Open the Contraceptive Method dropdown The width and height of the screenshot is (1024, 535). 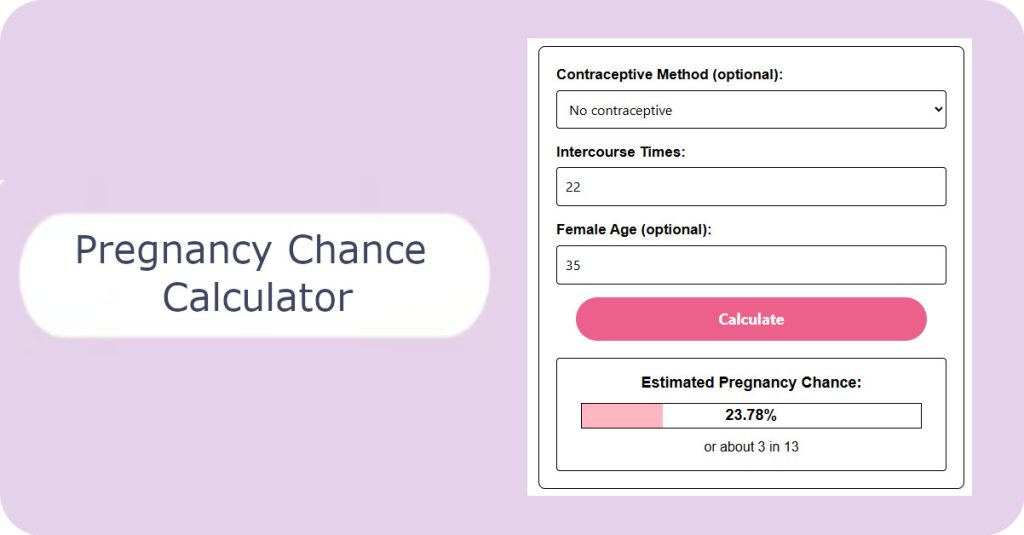[x=751, y=110]
